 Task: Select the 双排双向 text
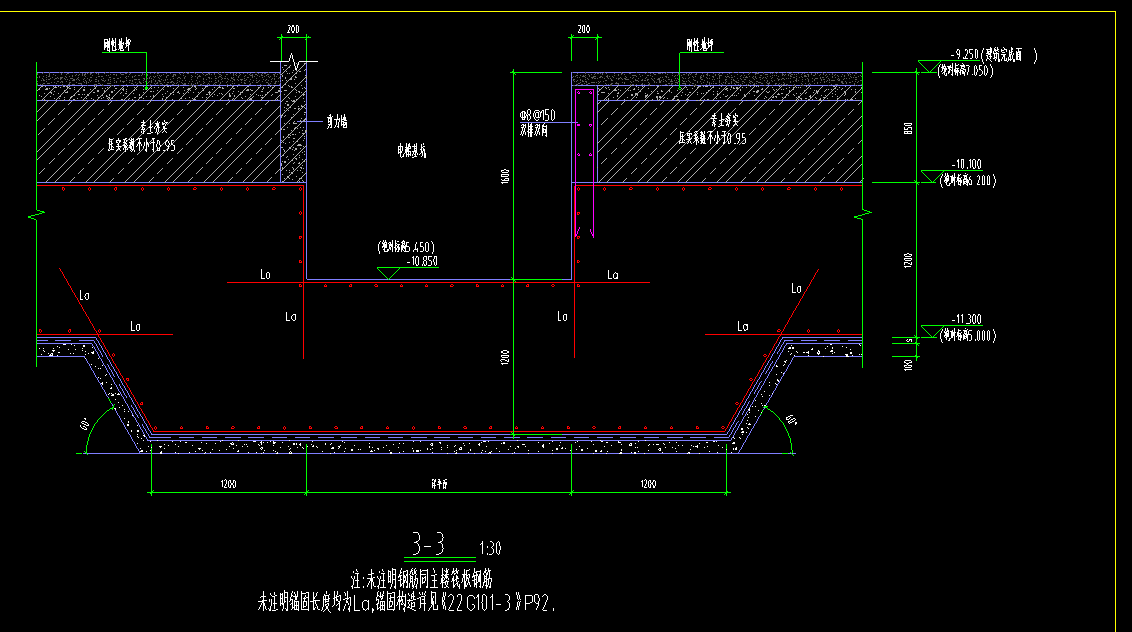pyautogui.click(x=534, y=131)
